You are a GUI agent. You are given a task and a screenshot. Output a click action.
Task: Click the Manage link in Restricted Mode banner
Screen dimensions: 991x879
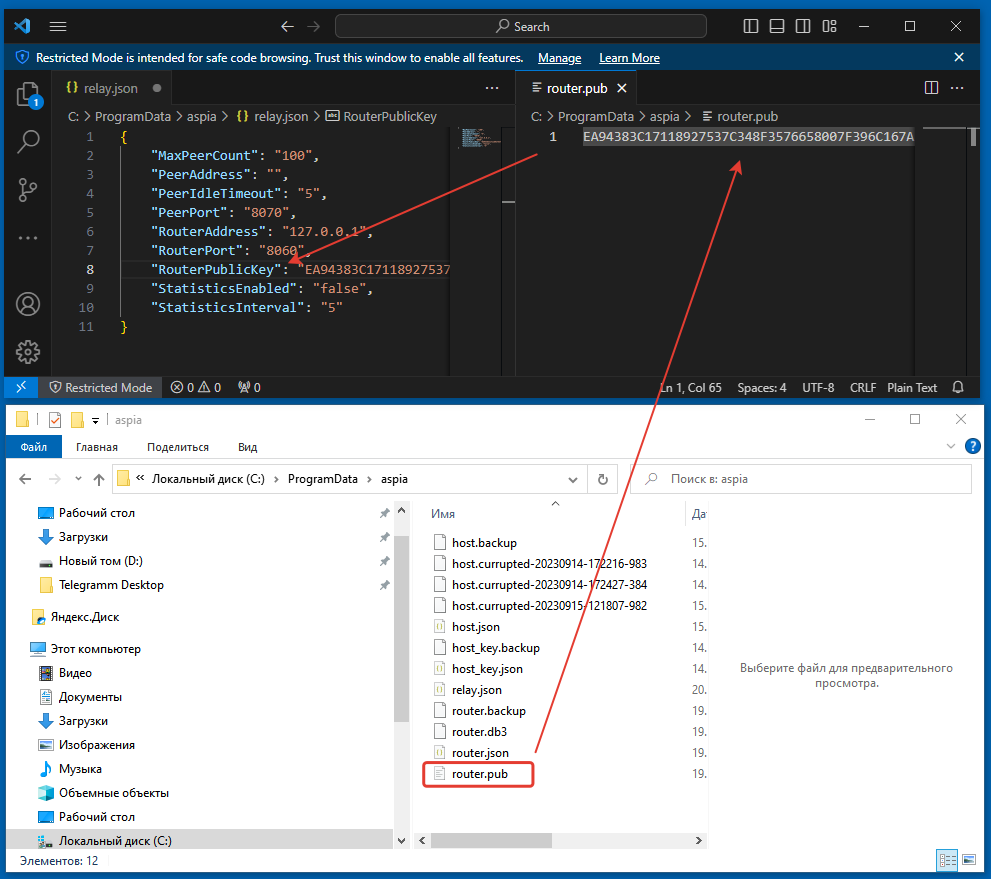[559, 58]
